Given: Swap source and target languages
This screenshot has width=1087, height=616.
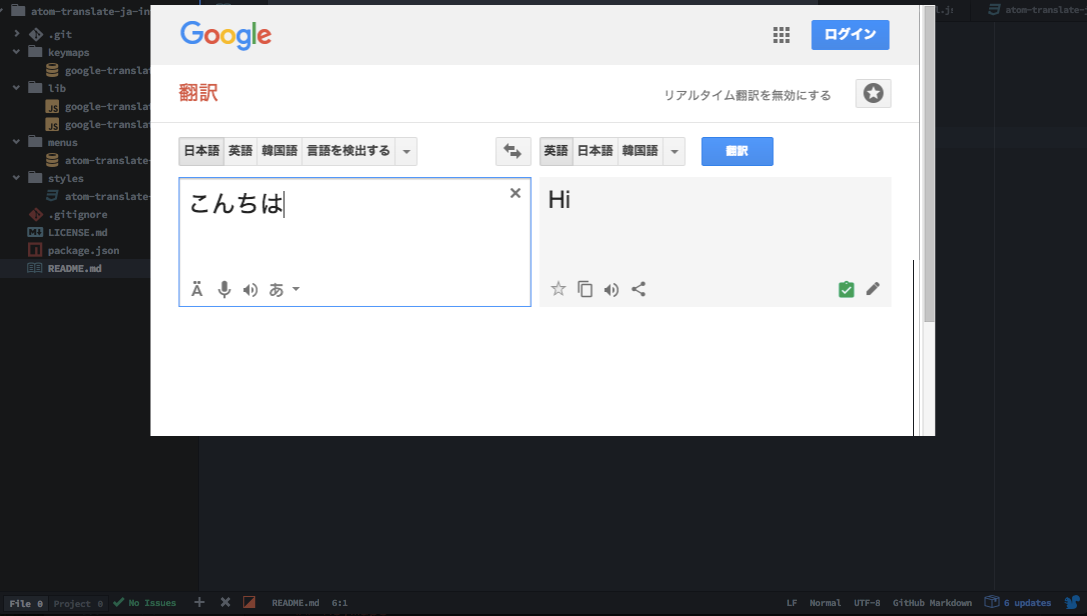Looking at the screenshot, I should pos(513,151).
